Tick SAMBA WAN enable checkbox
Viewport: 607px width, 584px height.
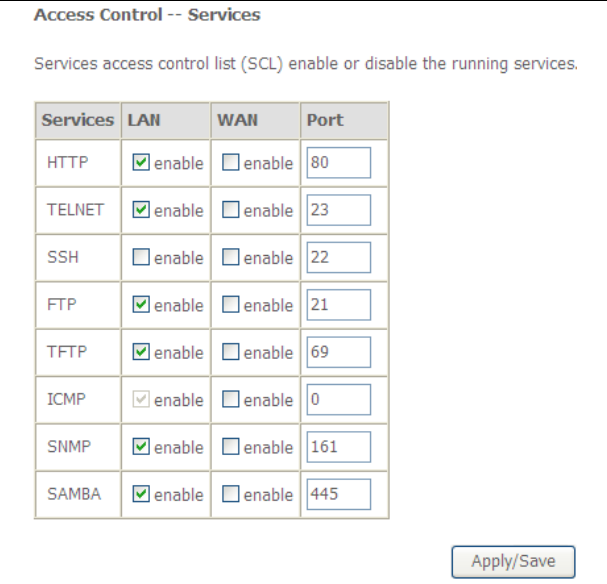[231, 495]
